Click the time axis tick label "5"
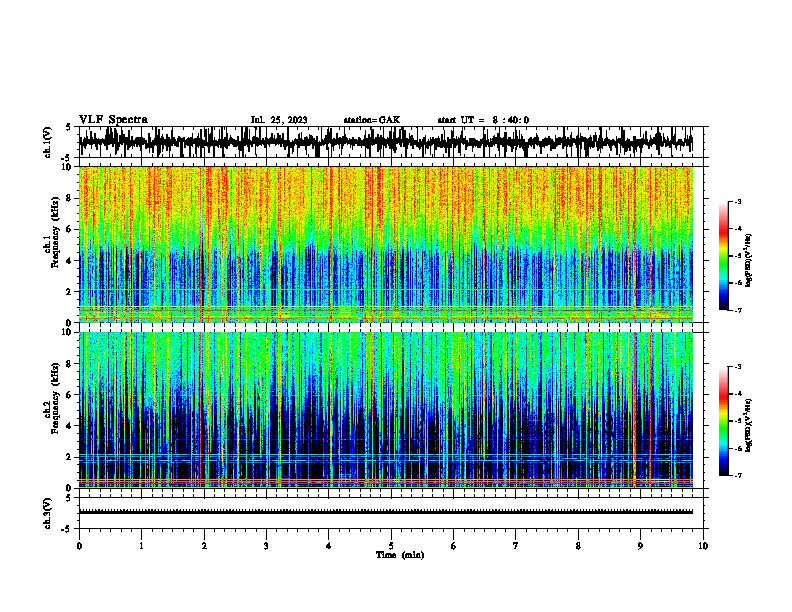Viewport: 792px width, 612px height. pos(391,546)
